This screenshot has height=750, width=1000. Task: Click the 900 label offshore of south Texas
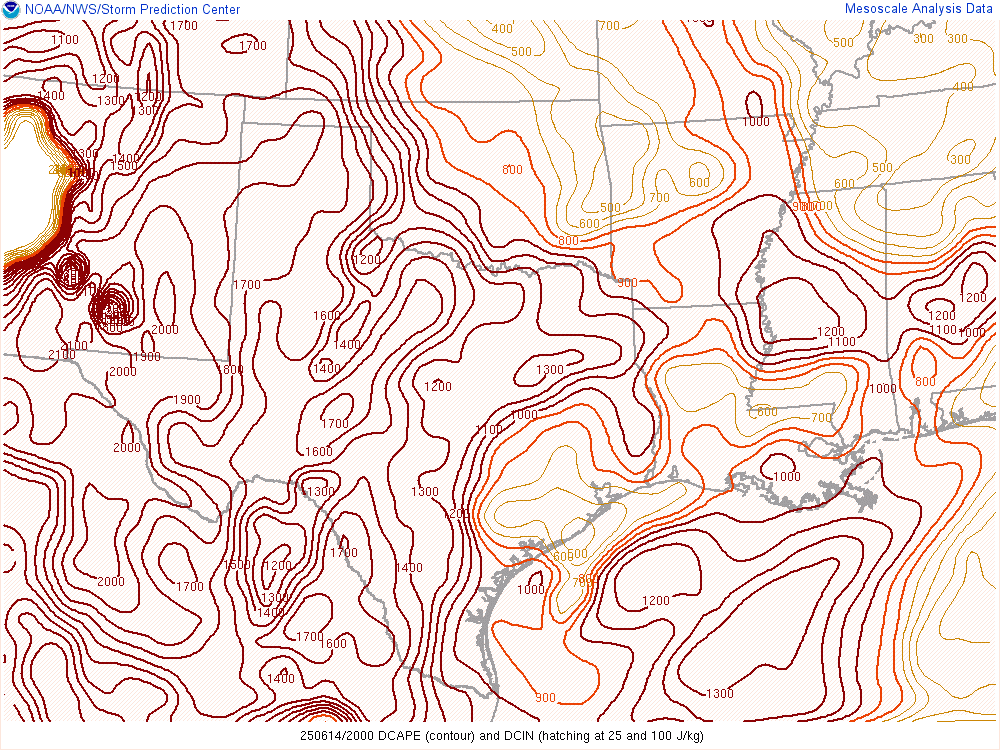click(x=545, y=698)
